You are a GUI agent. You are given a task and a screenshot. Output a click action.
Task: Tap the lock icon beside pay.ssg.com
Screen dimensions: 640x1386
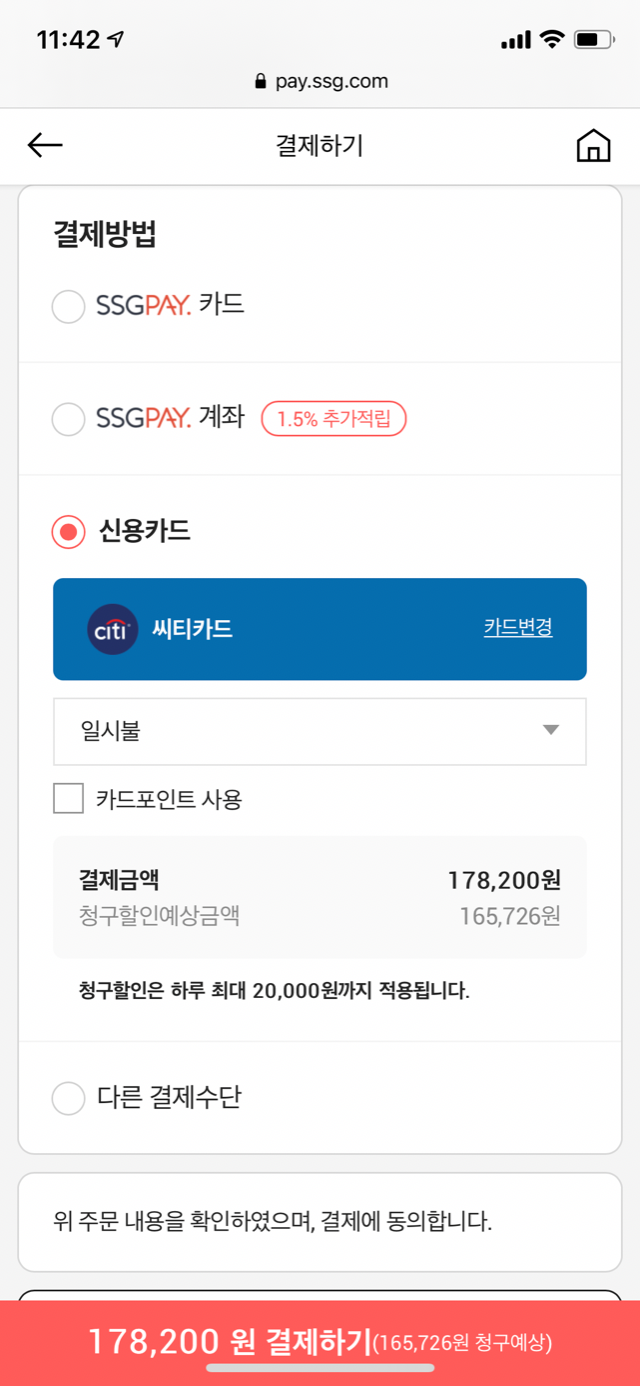point(262,82)
